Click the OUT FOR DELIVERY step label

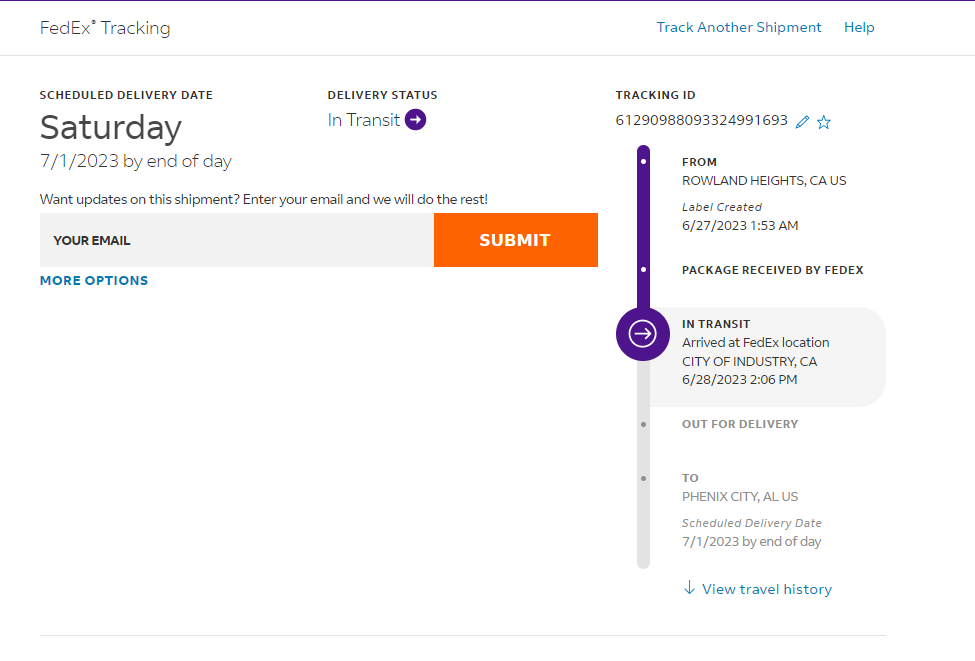(x=740, y=424)
